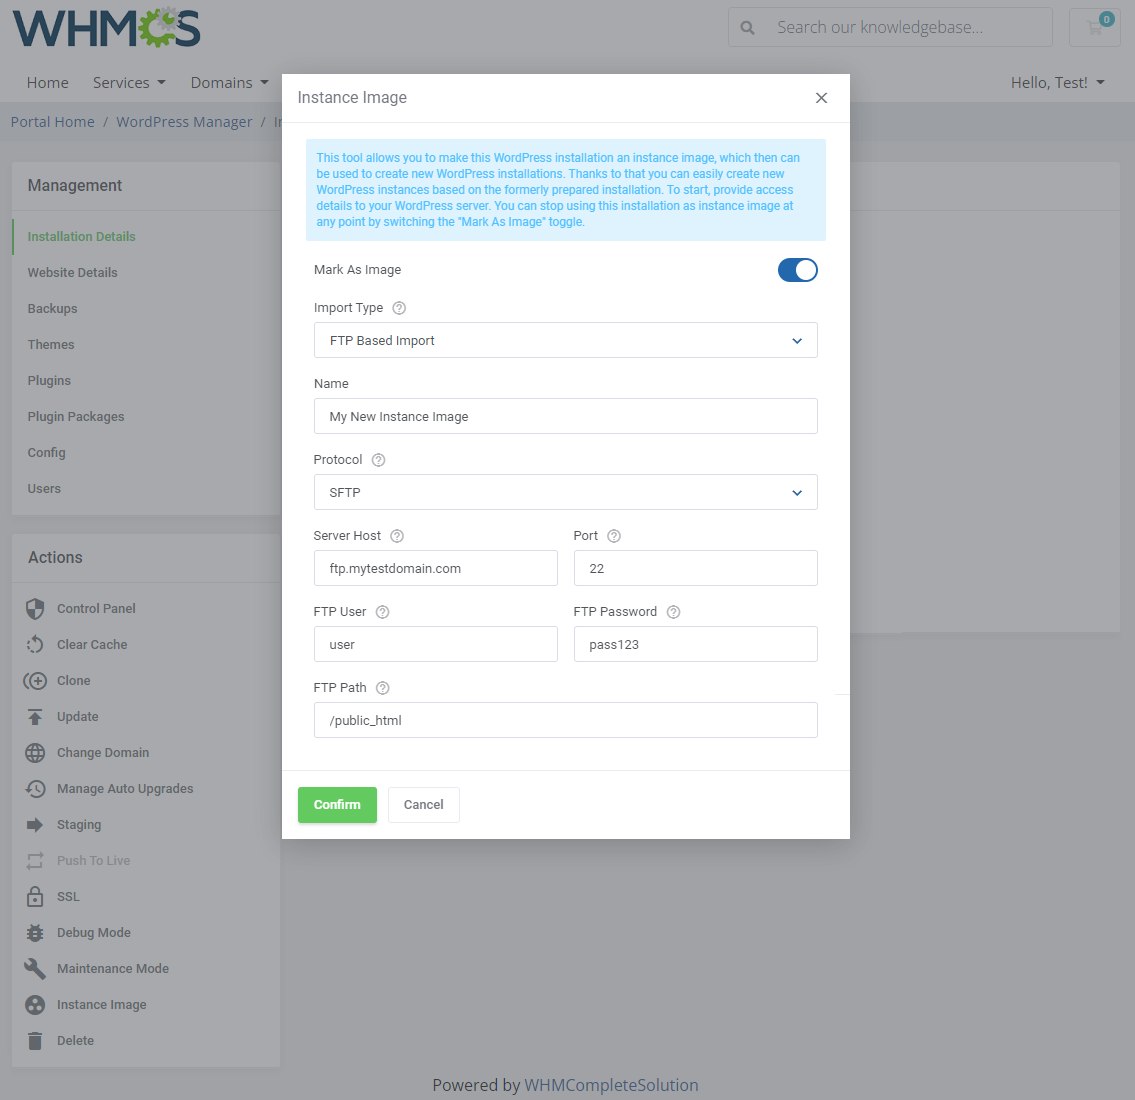Click the WHMCompleteSolution link

(611, 1085)
